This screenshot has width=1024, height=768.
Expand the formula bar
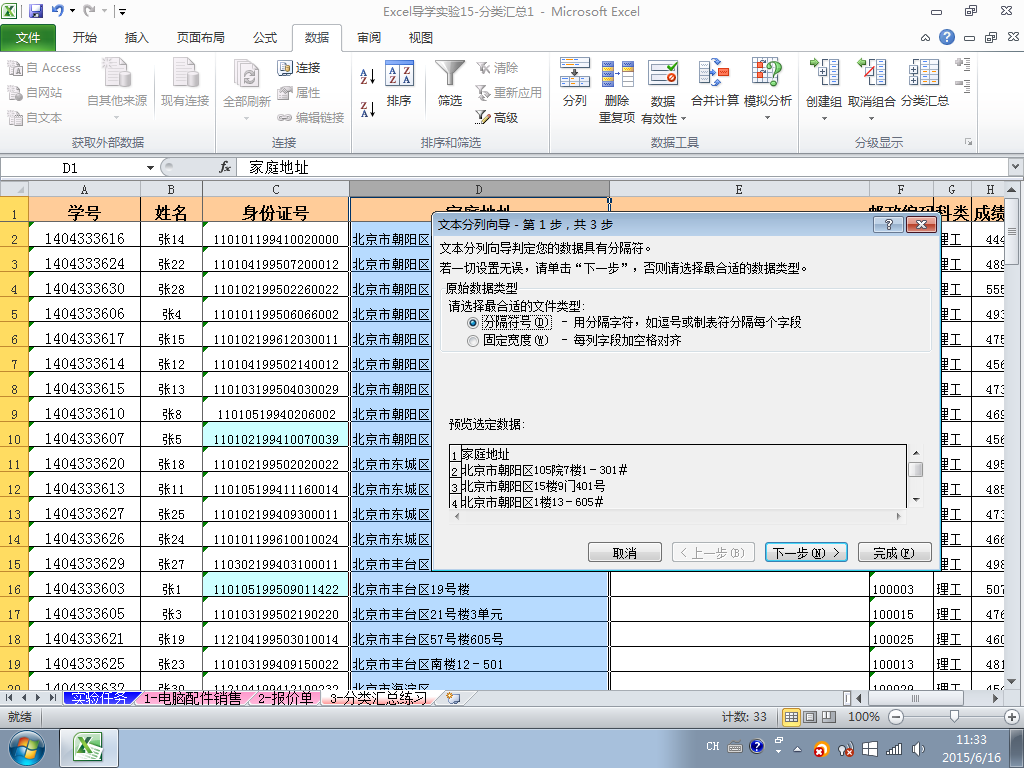1016,167
